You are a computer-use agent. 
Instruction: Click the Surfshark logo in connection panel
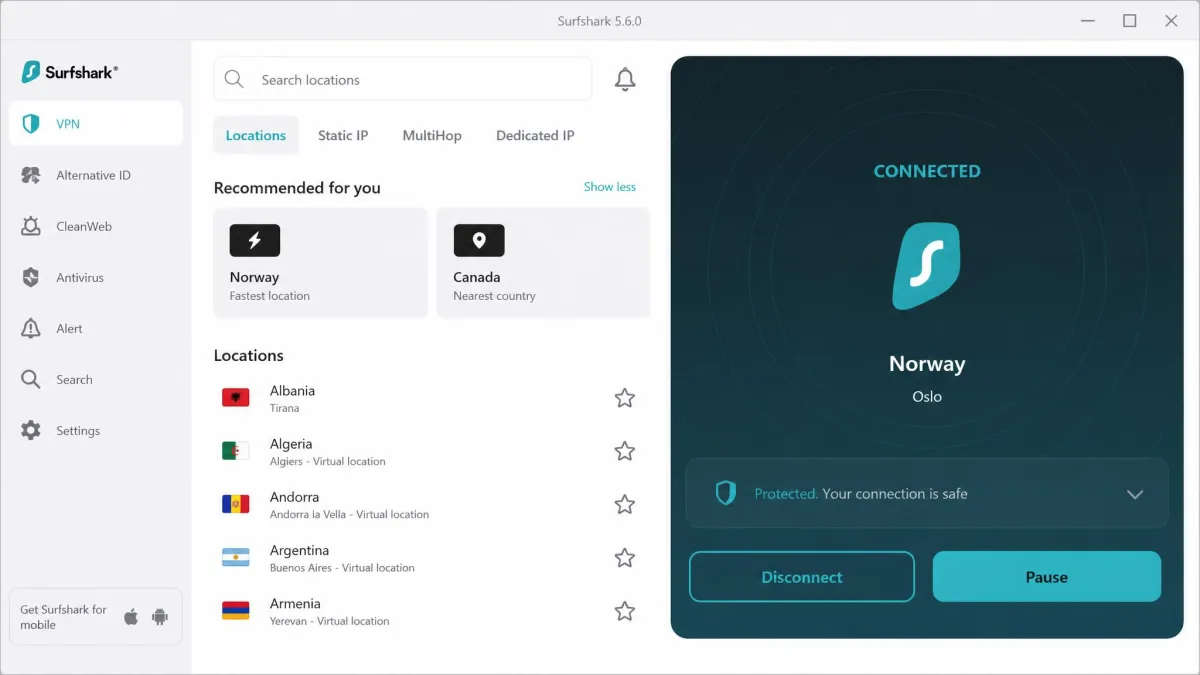tap(926, 266)
